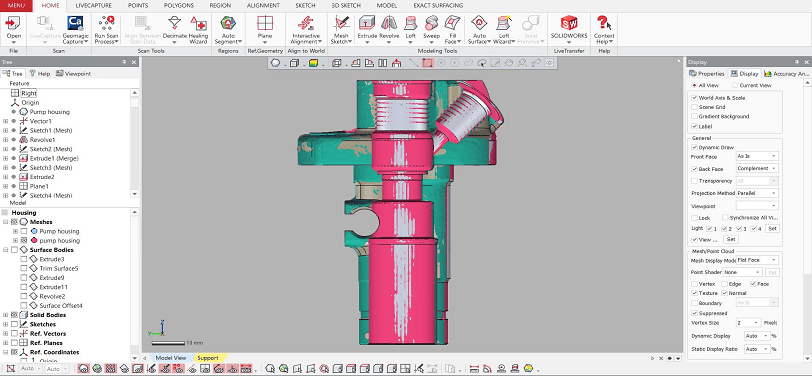Screen dimensions: 812x376
Task: Open the Dynamic Display Auto dropdown
Action: coord(757,336)
